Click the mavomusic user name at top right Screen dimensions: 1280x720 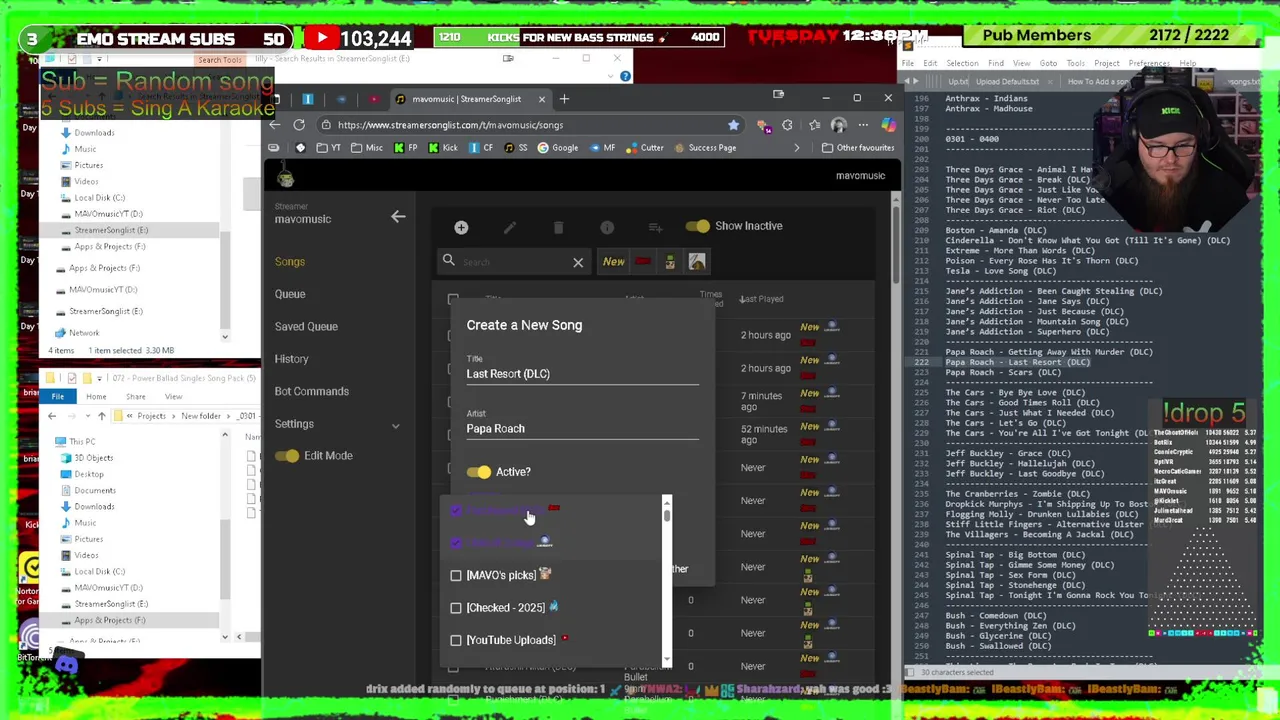[x=860, y=176]
